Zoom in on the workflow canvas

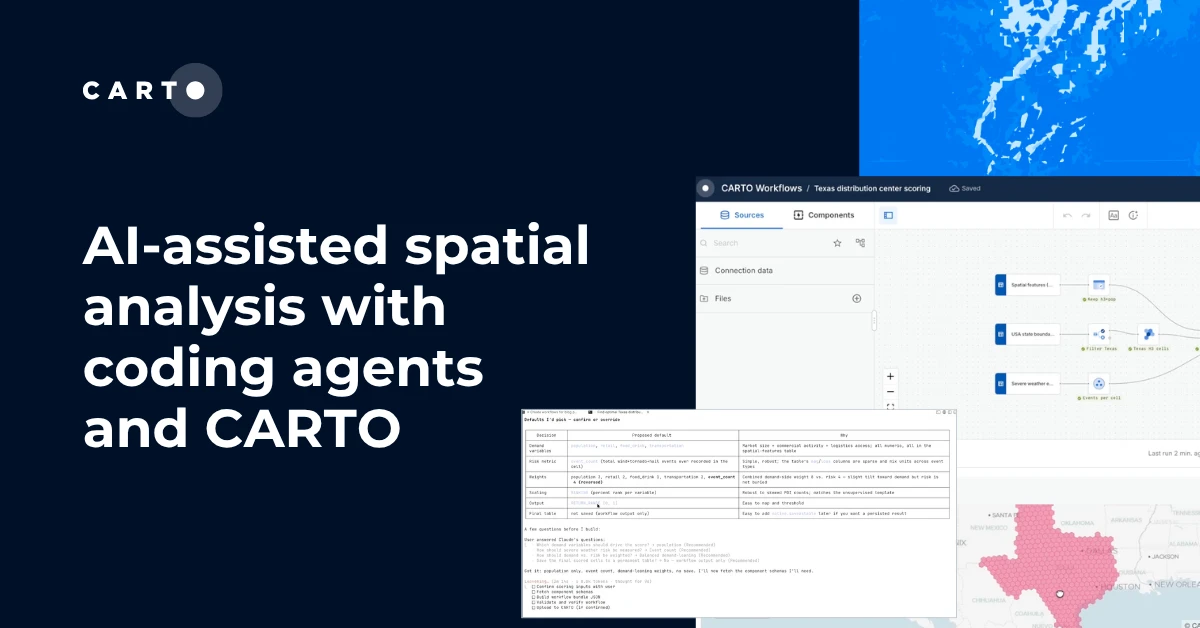click(890, 376)
